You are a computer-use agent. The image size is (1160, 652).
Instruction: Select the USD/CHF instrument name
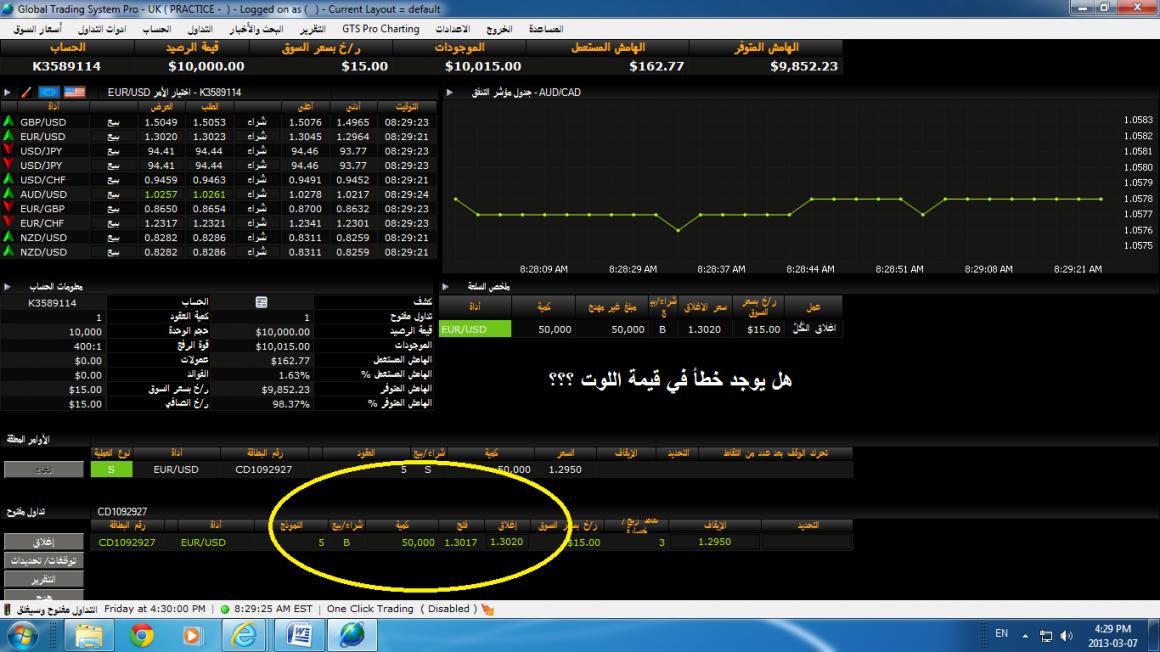[43, 180]
